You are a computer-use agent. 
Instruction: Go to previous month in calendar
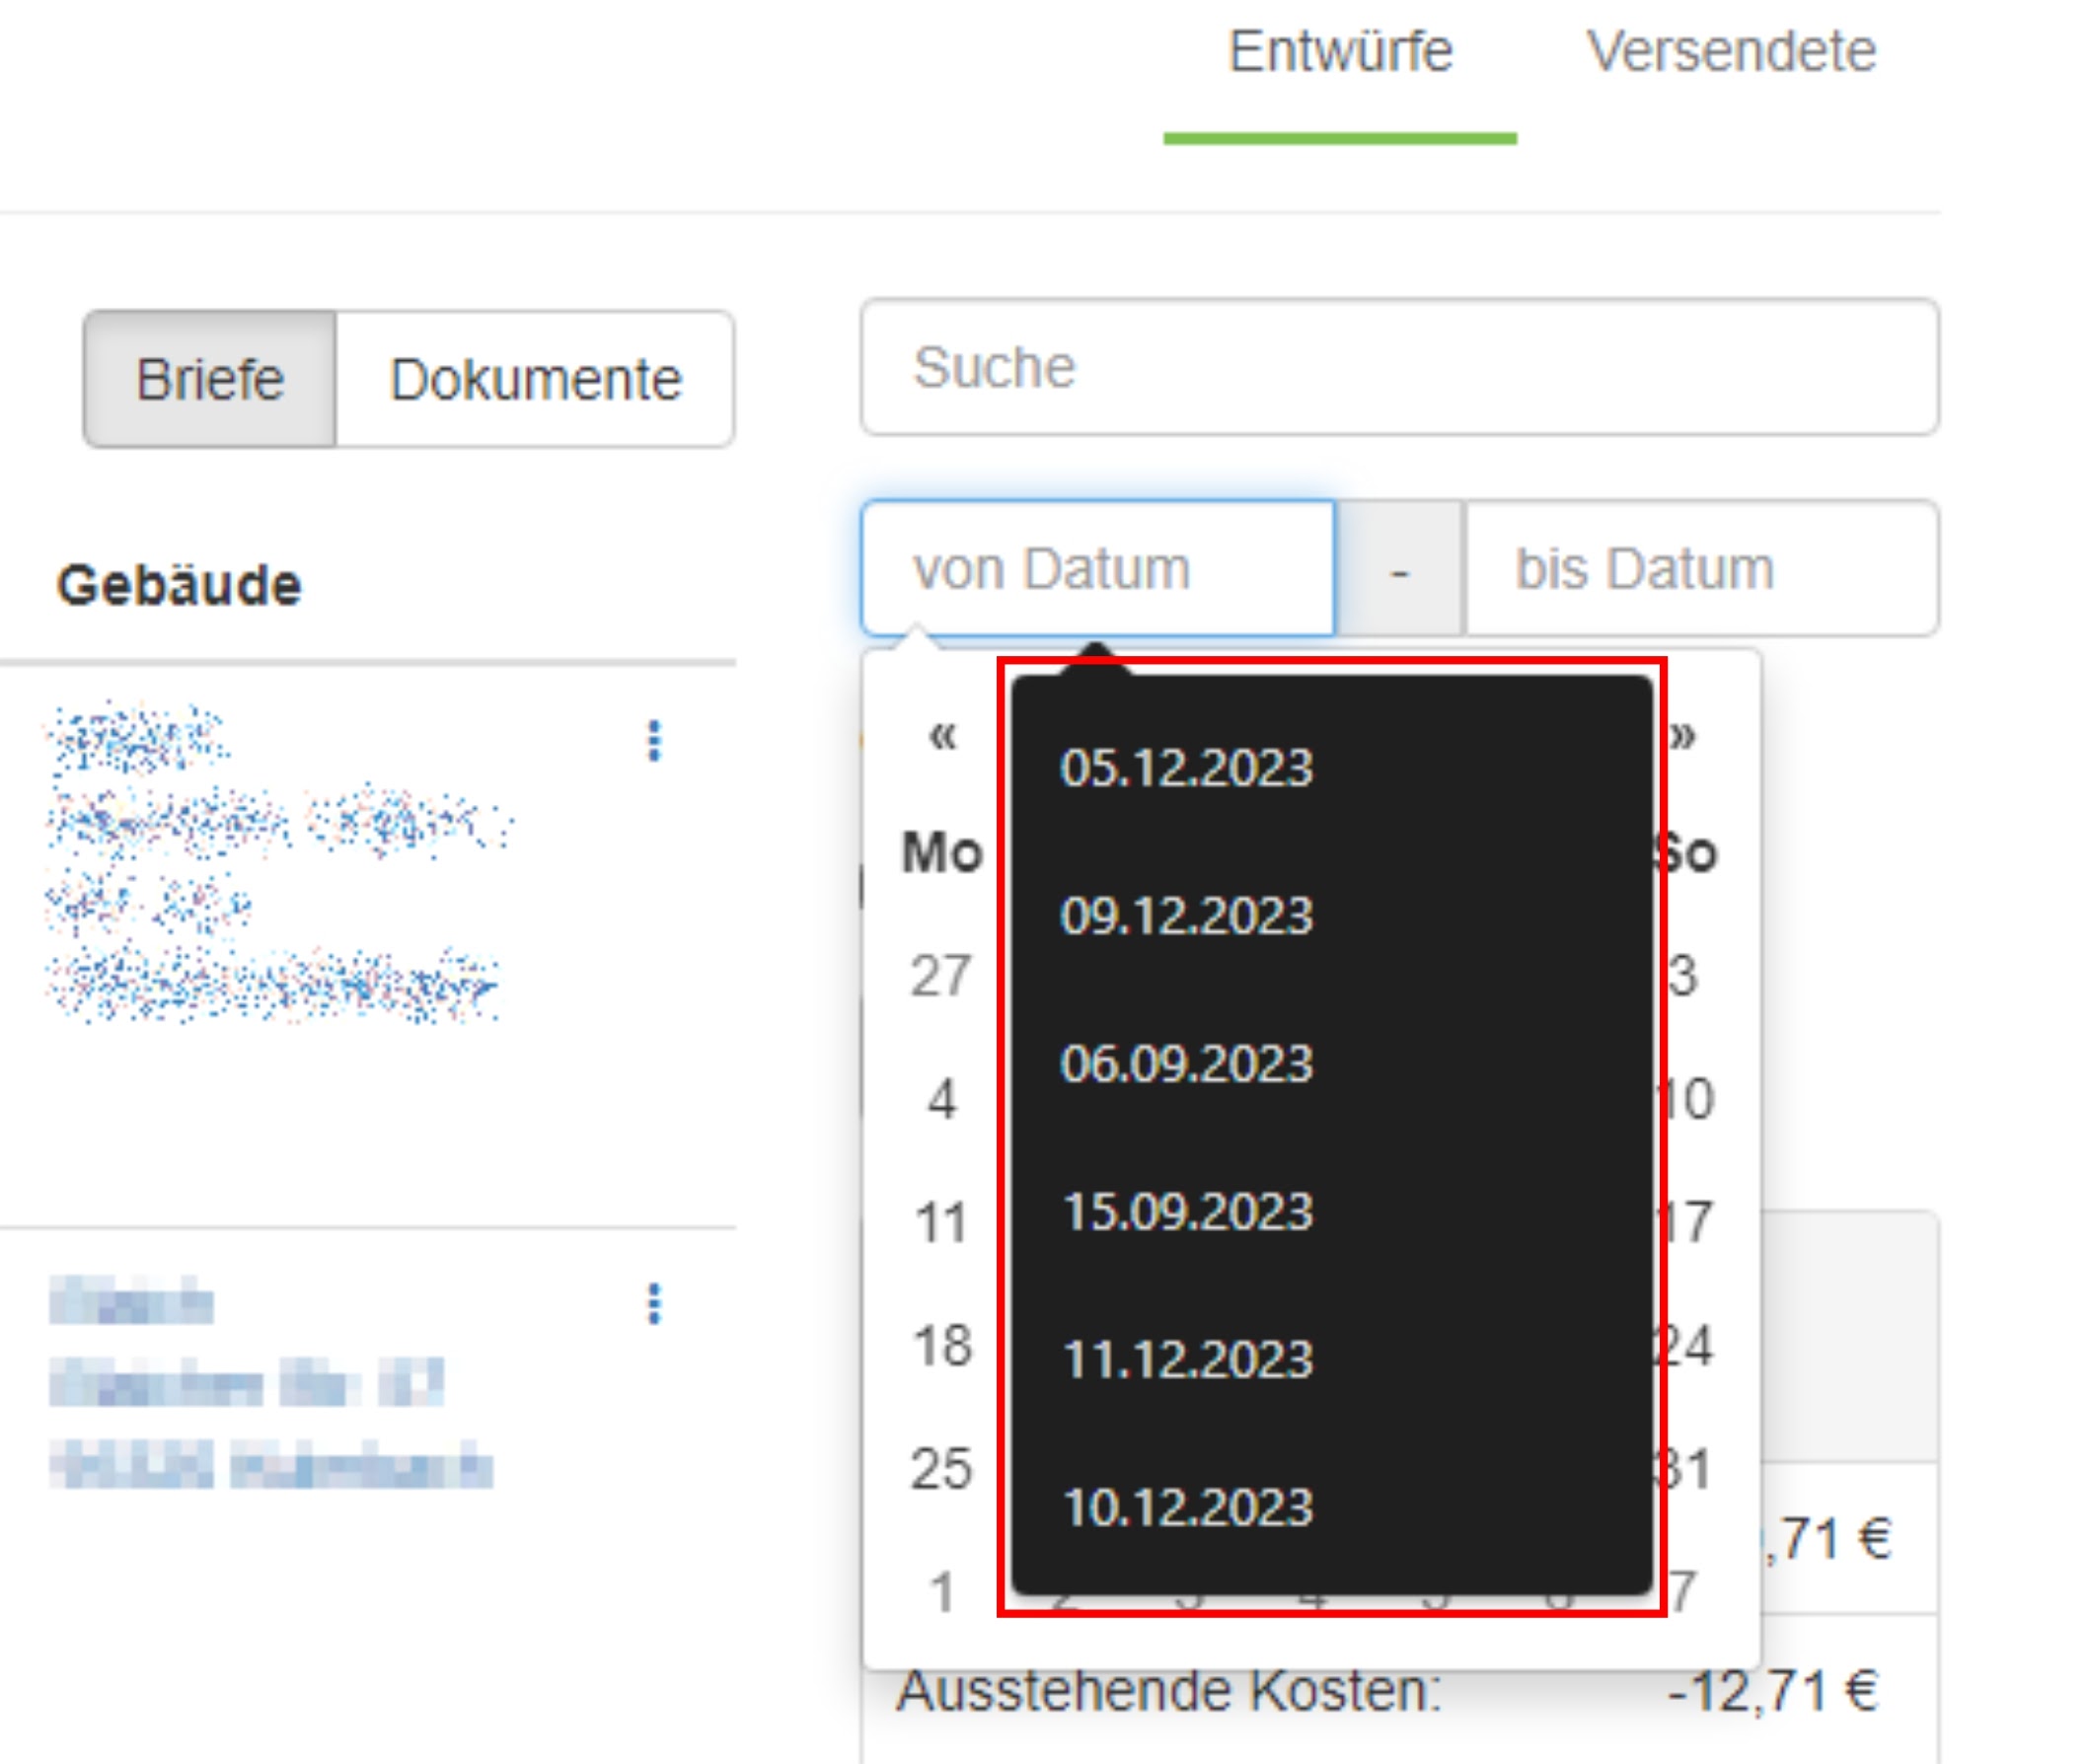pyautogui.click(x=942, y=735)
